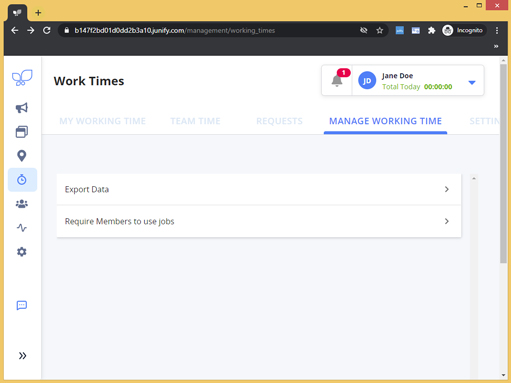Switch to My Working Time tab
511x383 pixels.
point(102,121)
